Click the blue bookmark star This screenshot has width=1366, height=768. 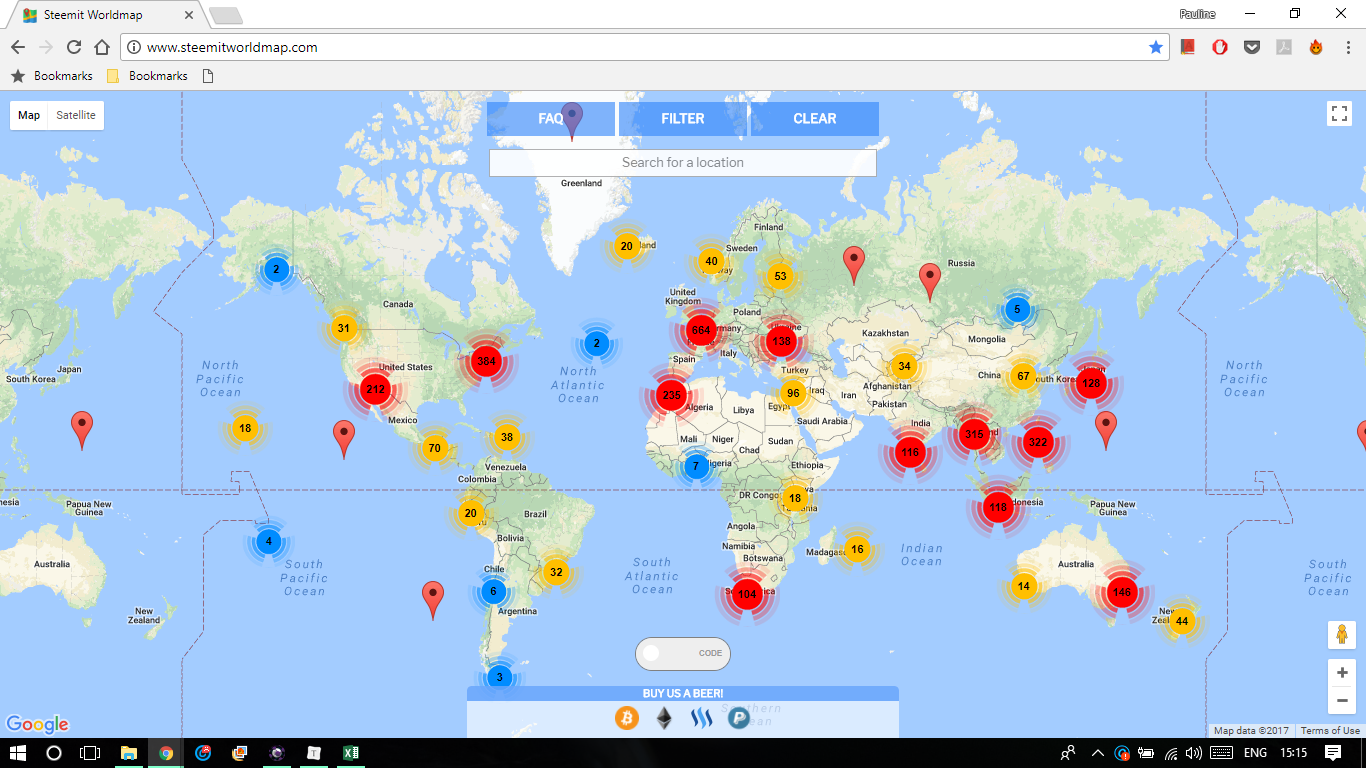tap(1156, 47)
